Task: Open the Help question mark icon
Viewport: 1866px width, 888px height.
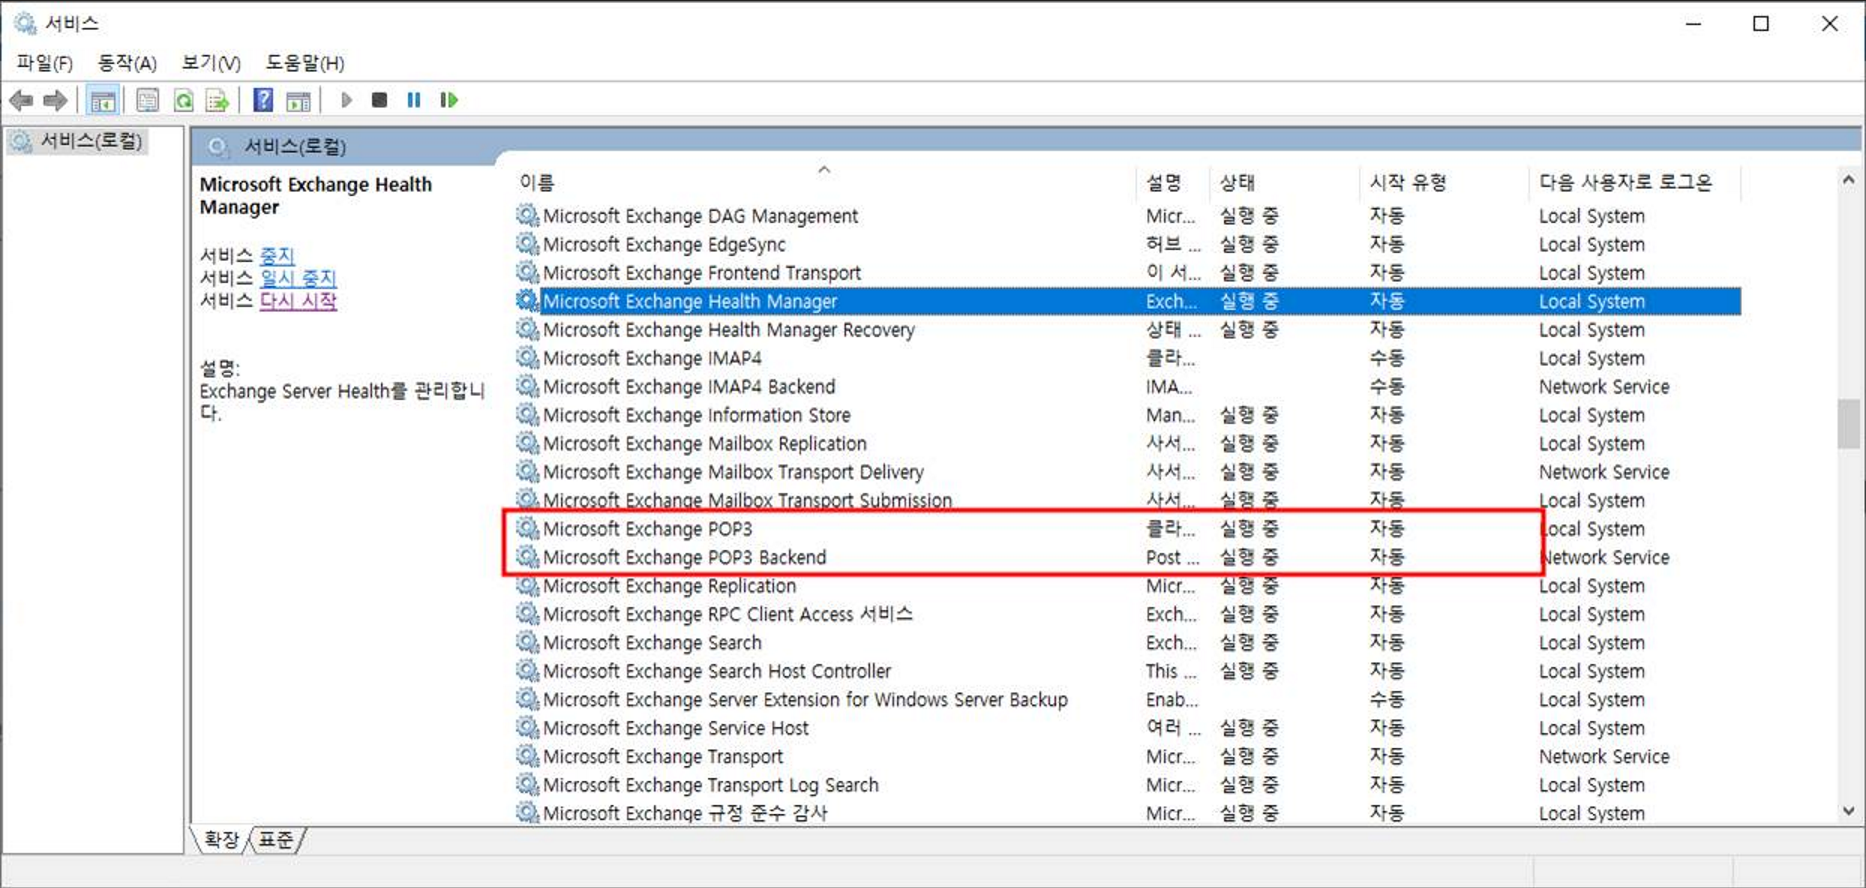Action: 263,100
